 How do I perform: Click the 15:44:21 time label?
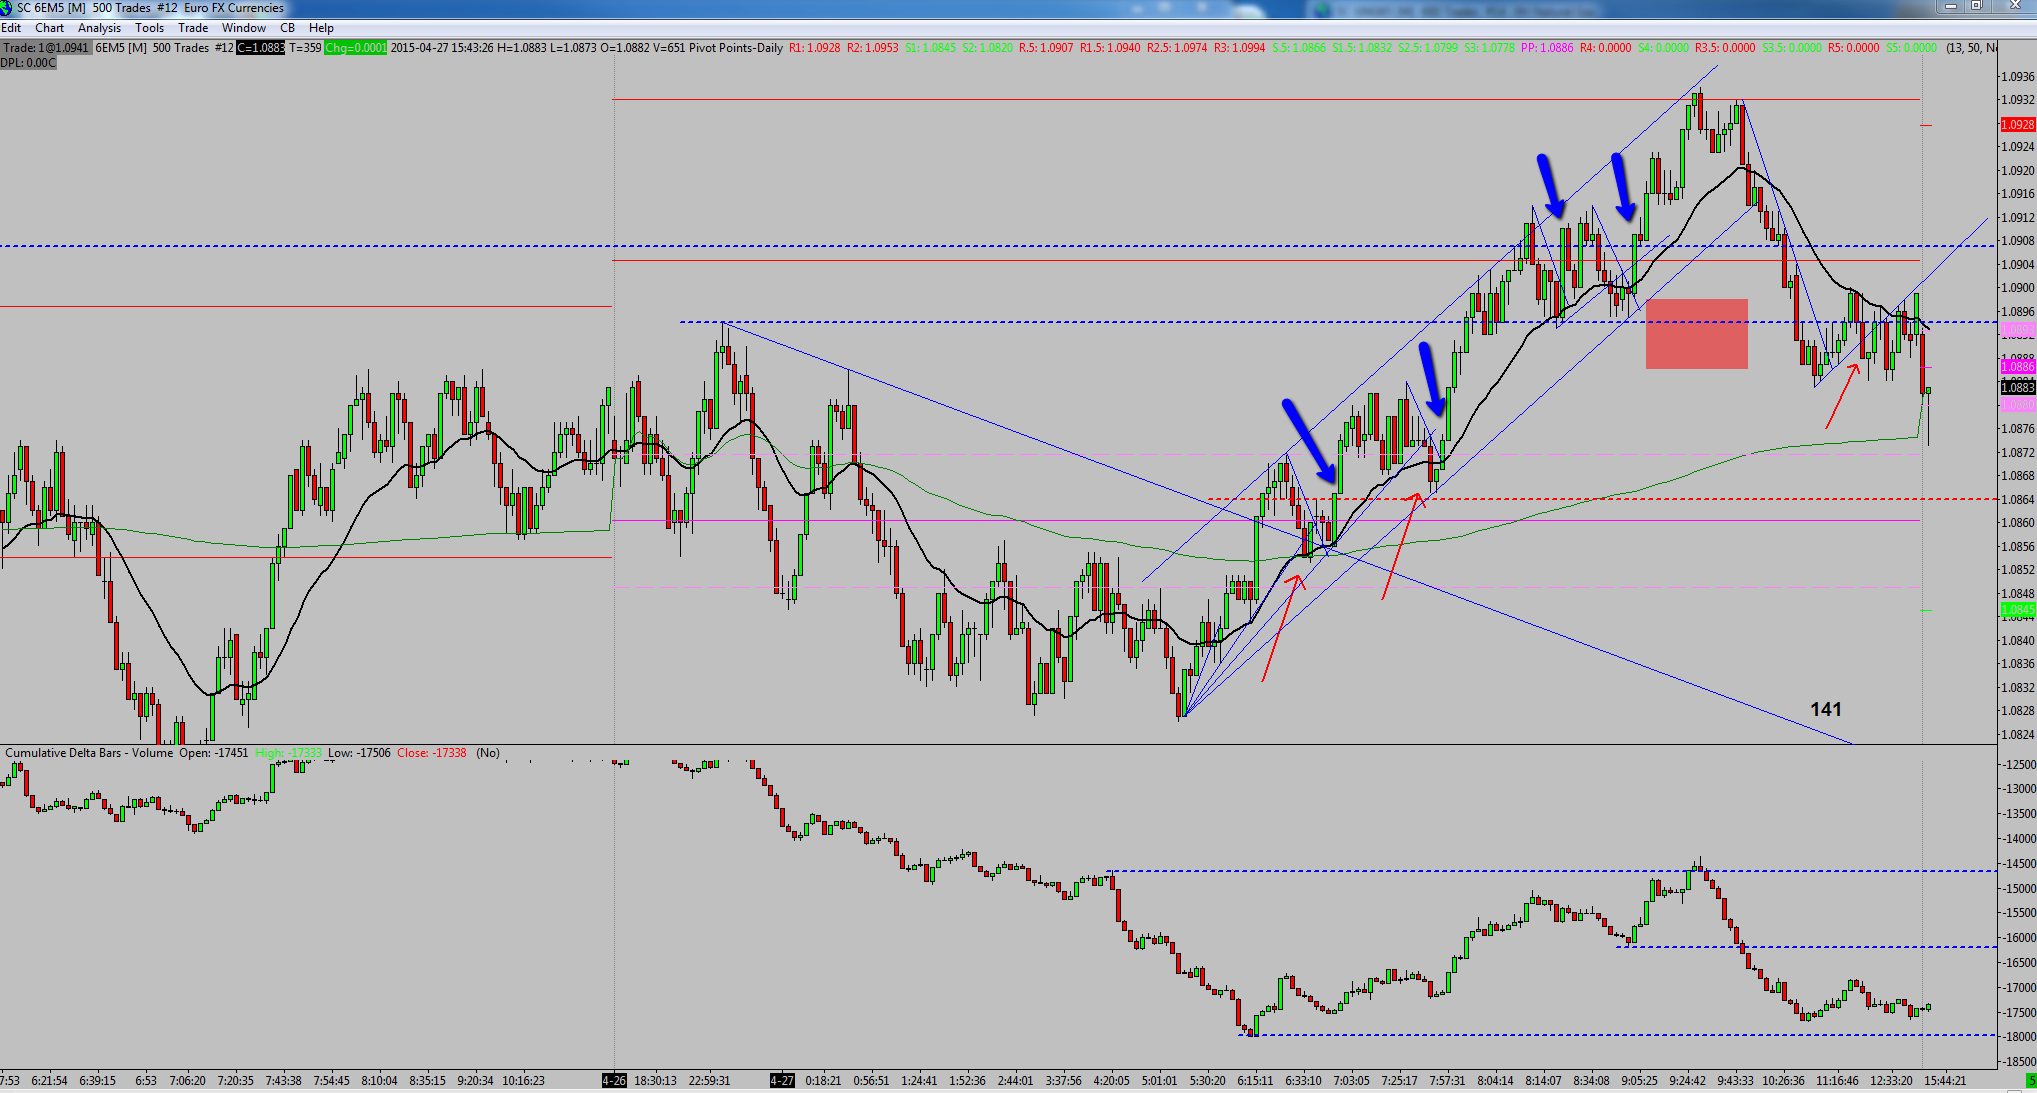click(x=1945, y=1081)
